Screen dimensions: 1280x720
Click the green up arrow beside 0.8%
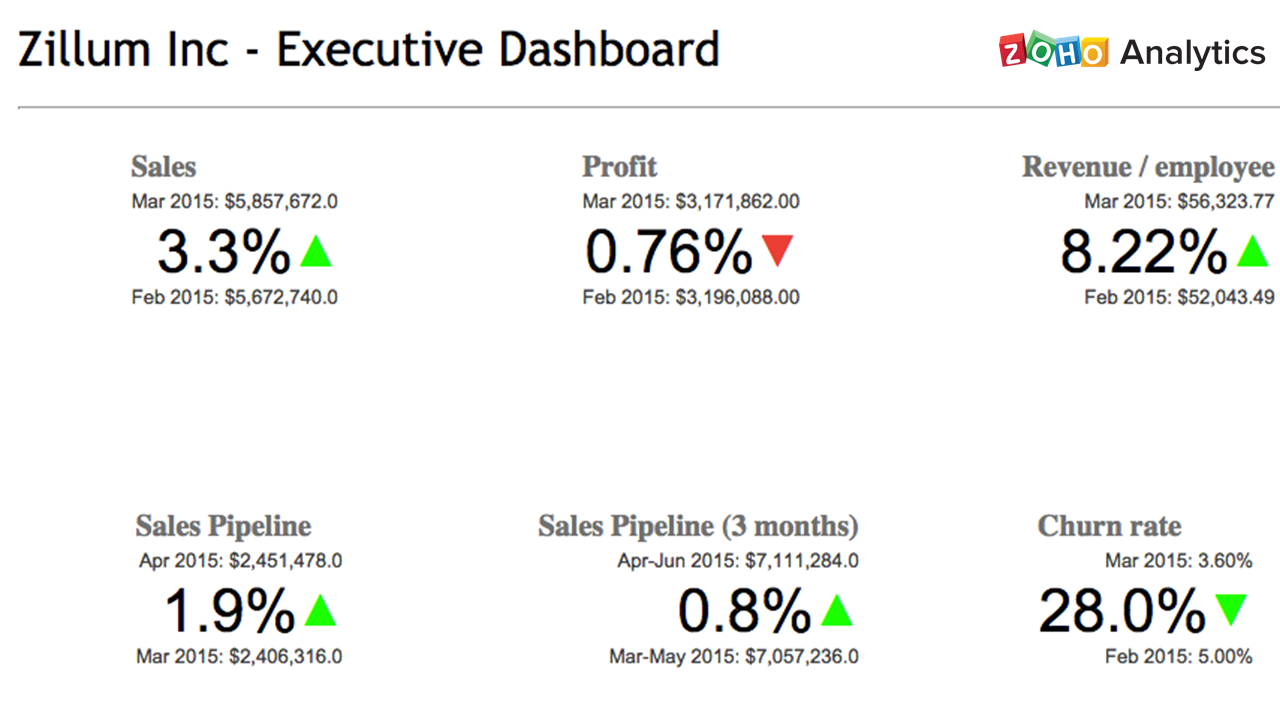(x=836, y=610)
